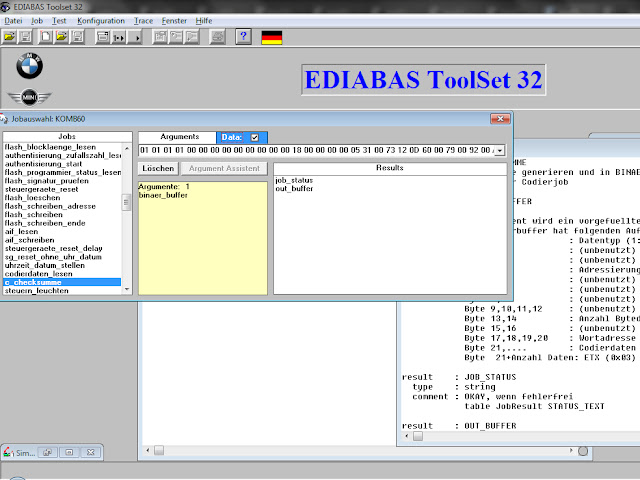Click the middle window's scroll-left arrow

pos(148,450)
